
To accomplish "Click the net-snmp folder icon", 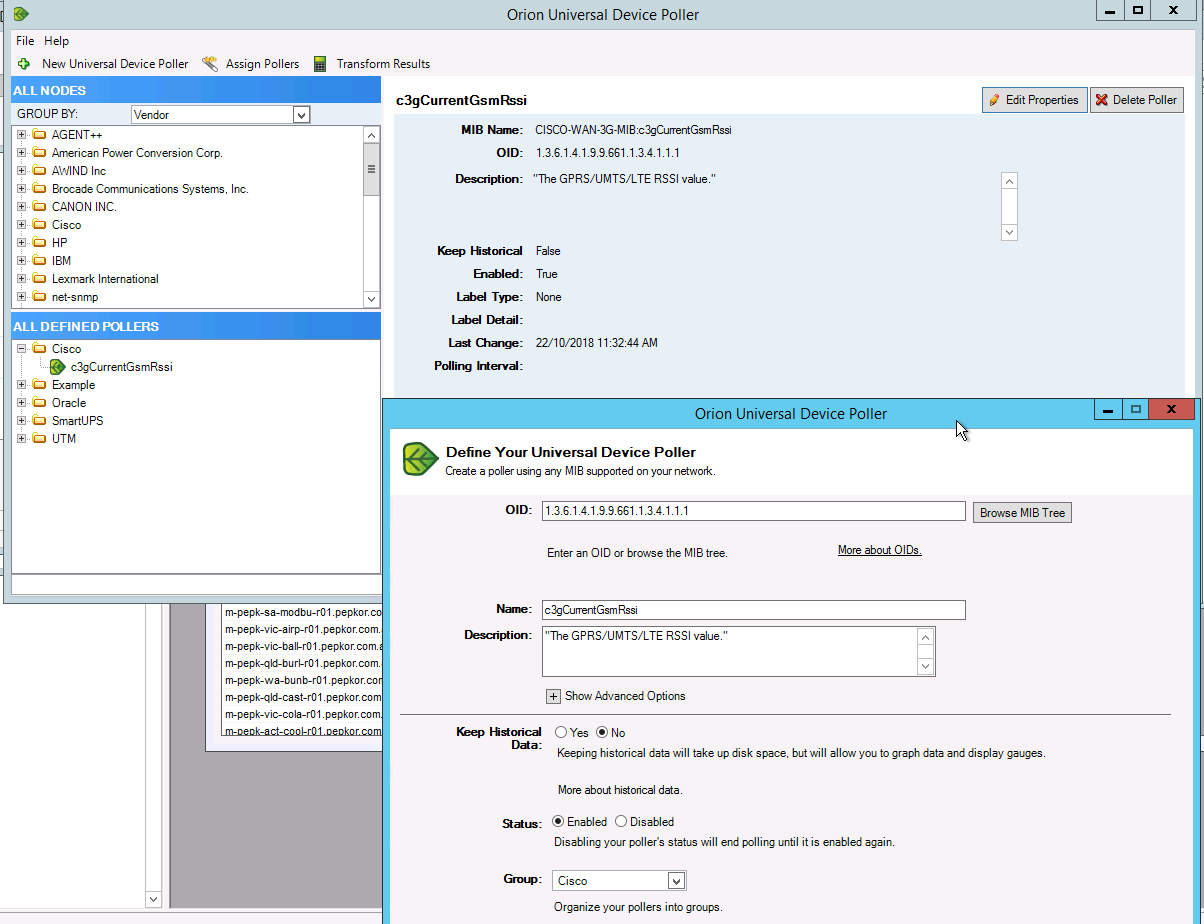I will (x=39, y=297).
